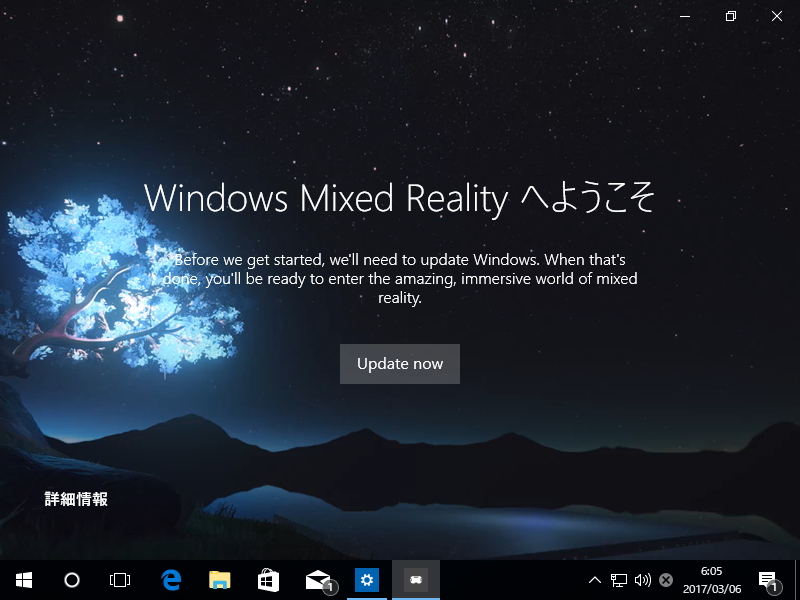Show hidden system tray icons
The height and width of the screenshot is (600, 800).
coord(594,580)
